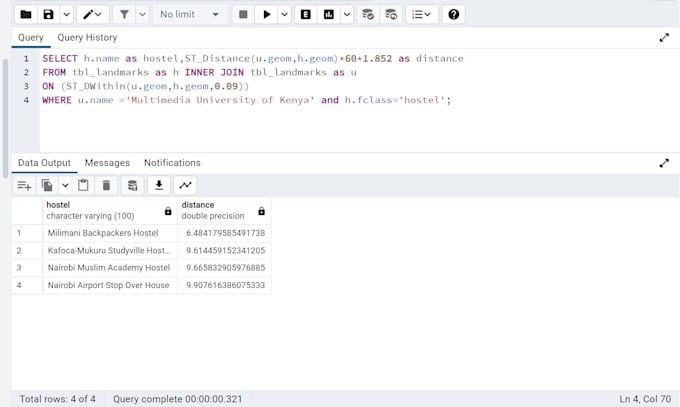680x407 pixels.
Task: Open the No limit rows dropdown
Action: tap(189, 14)
